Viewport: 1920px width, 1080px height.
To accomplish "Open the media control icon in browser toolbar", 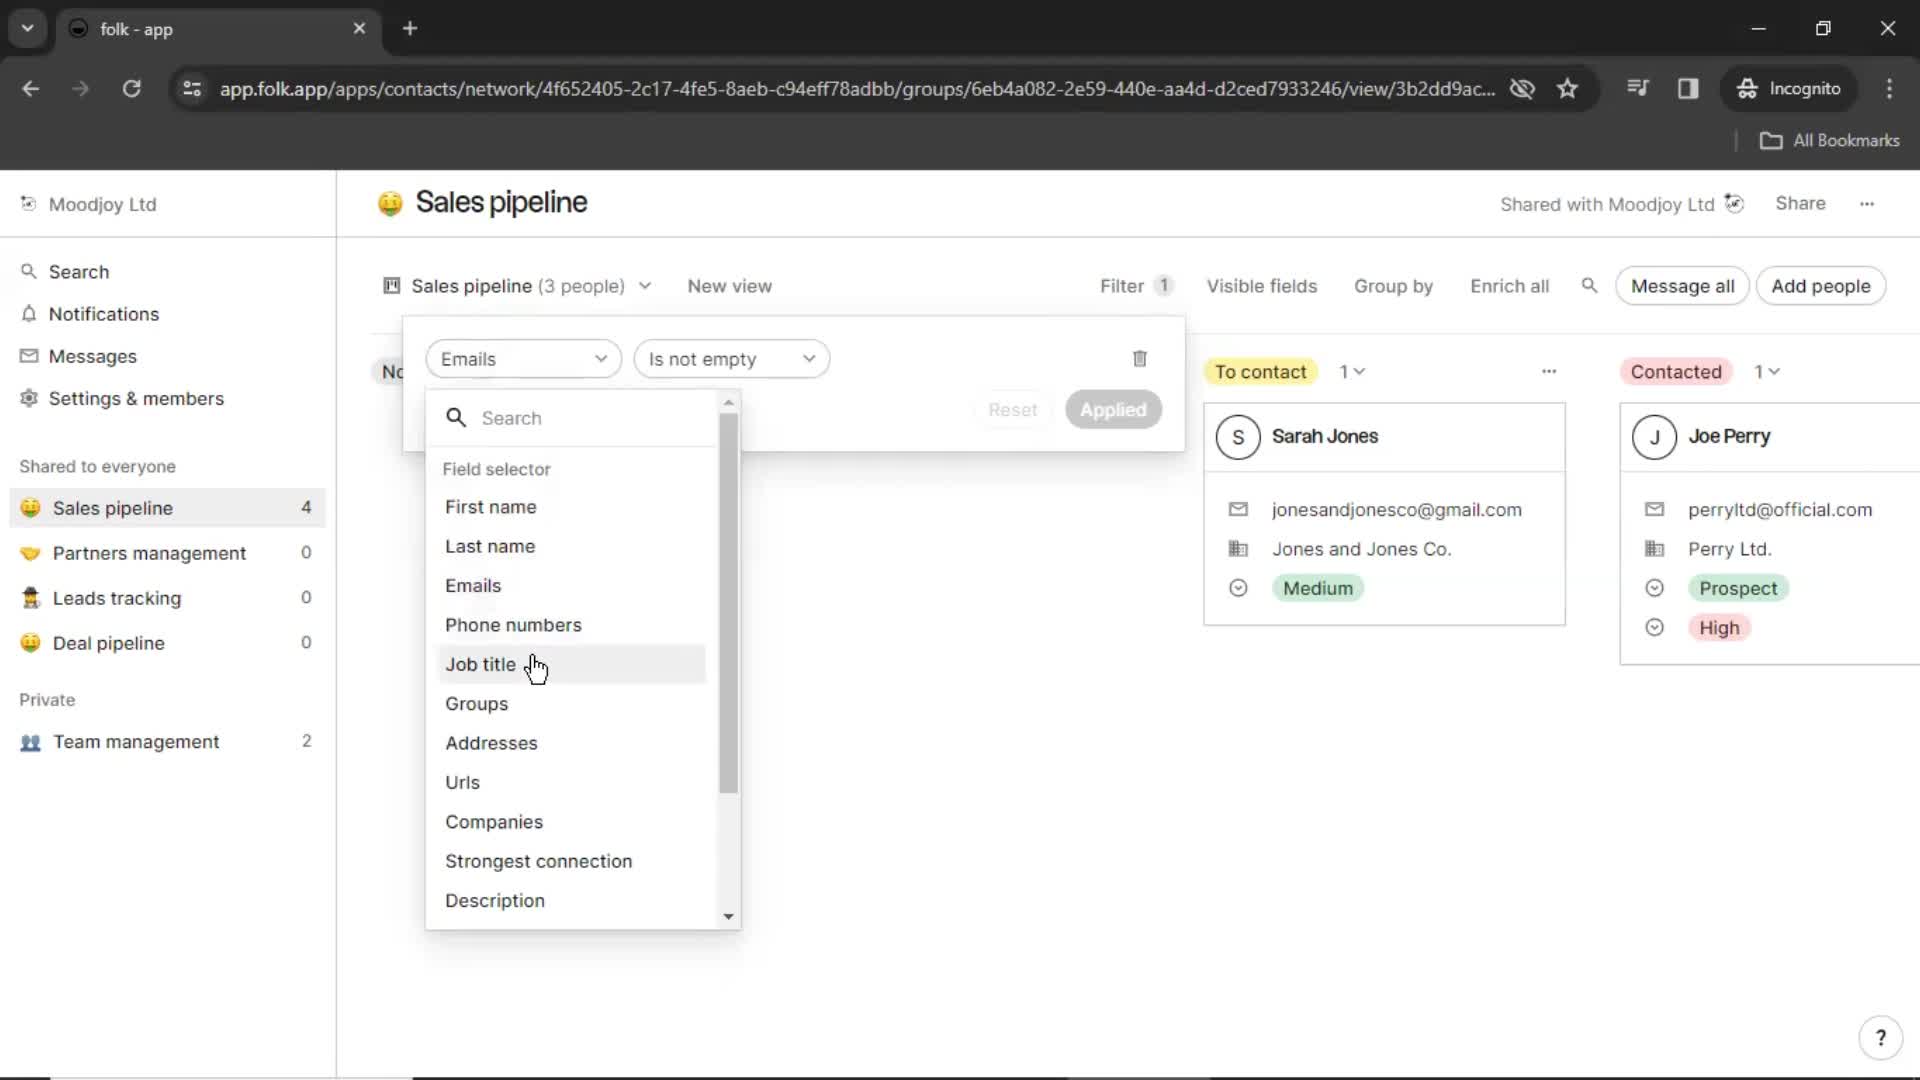I will point(1637,89).
